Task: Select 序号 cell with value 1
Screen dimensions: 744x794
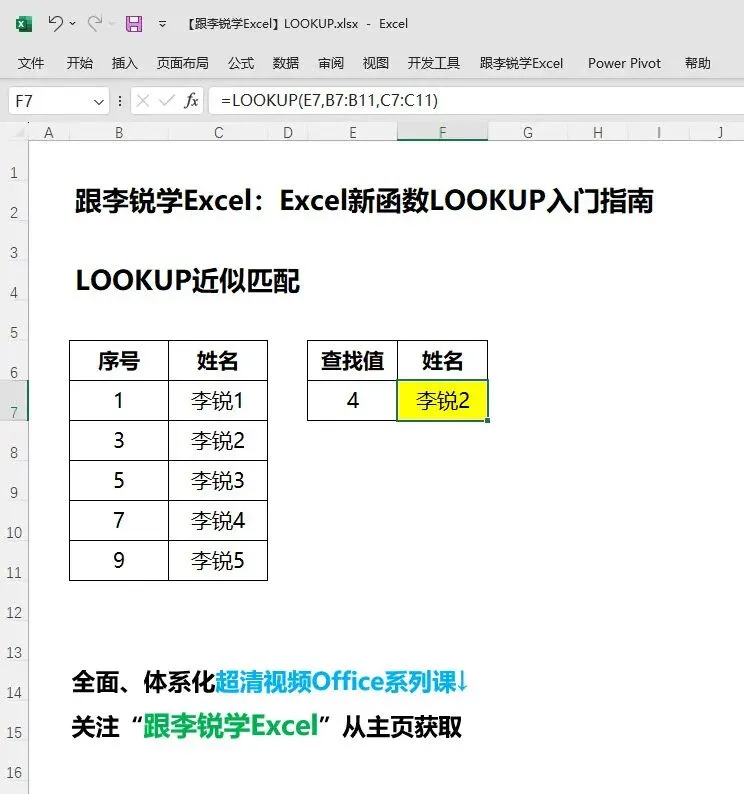Action: (x=119, y=401)
